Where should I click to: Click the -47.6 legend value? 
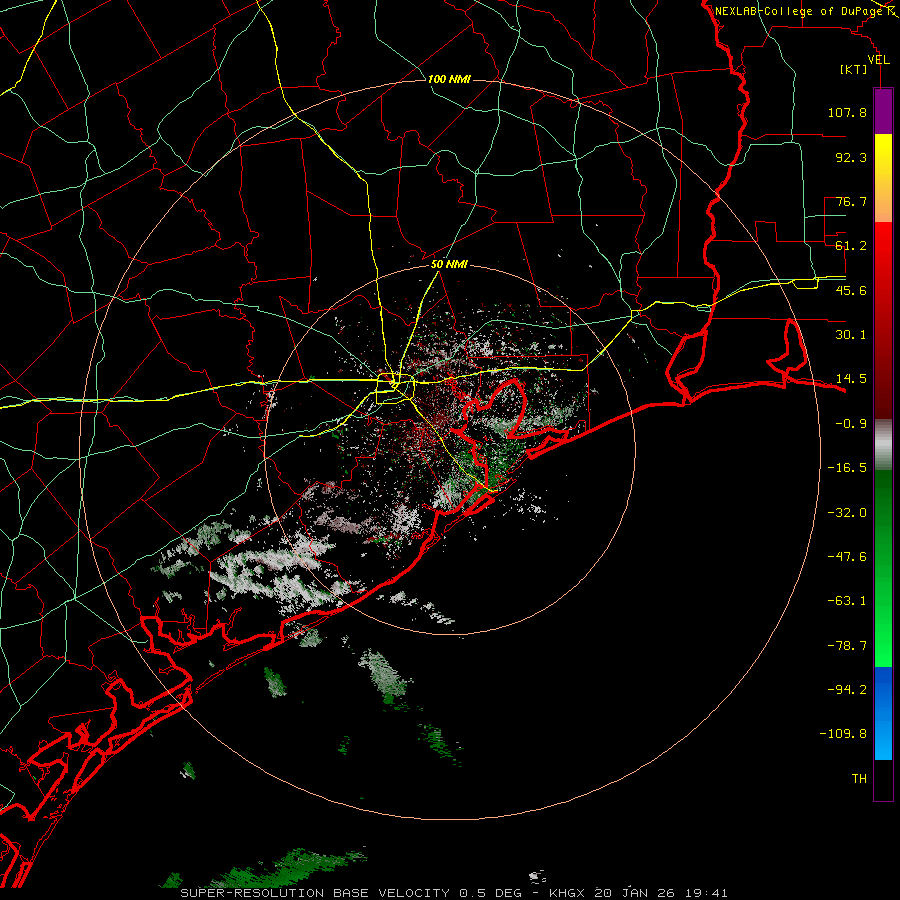point(847,557)
